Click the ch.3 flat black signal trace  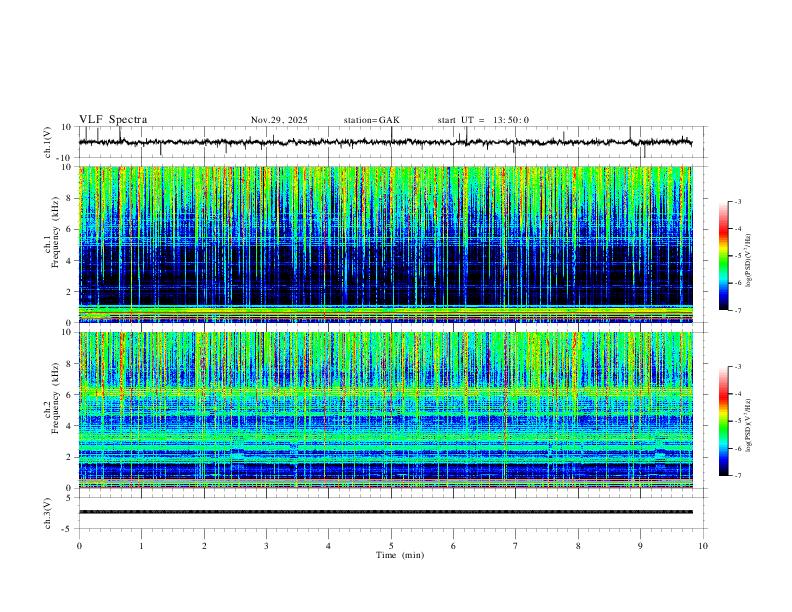coord(385,512)
